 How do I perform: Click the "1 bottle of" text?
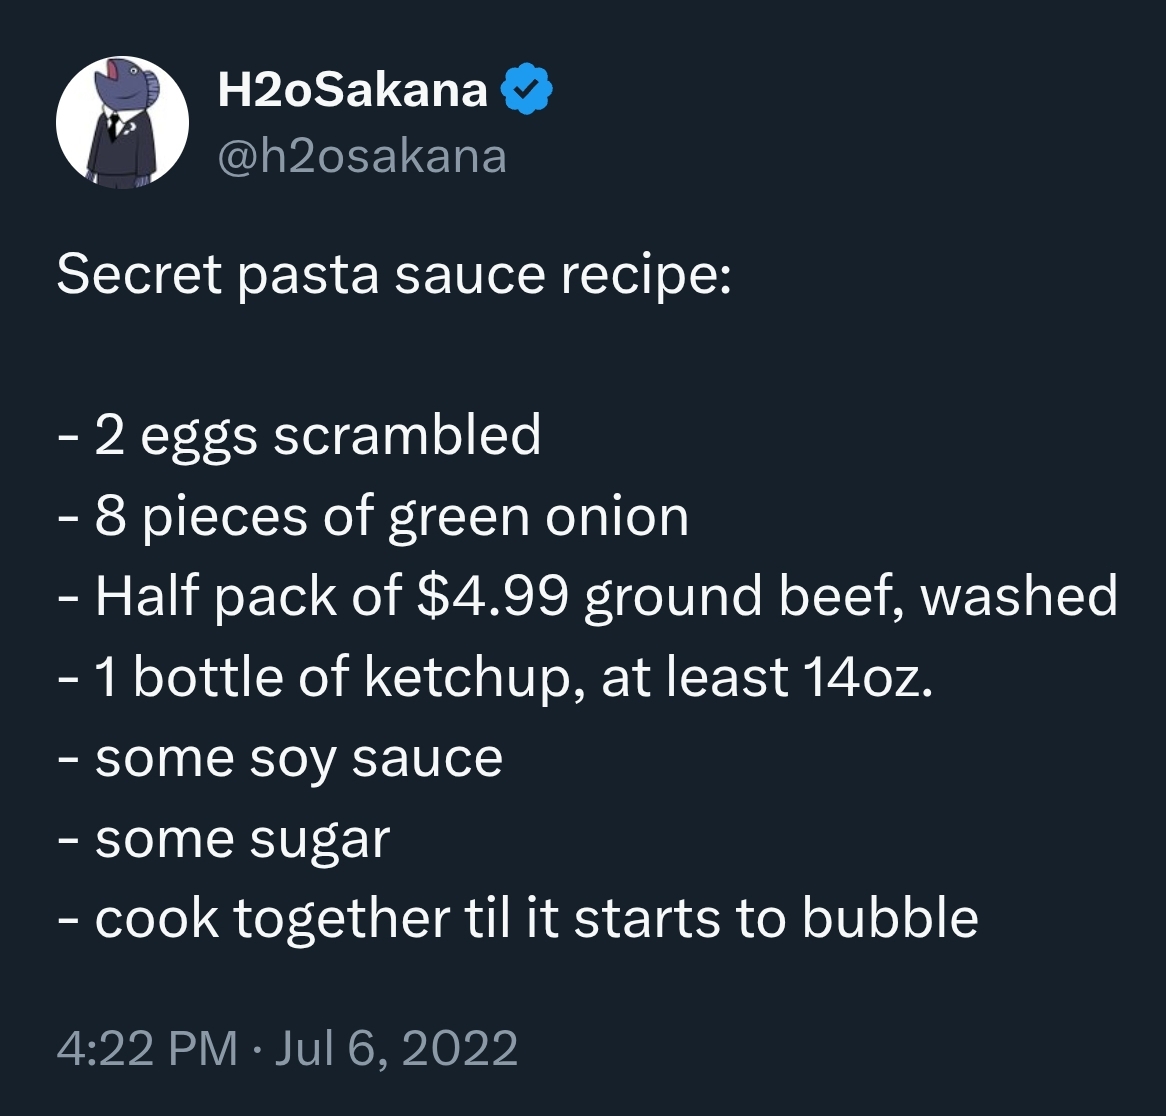click(221, 678)
